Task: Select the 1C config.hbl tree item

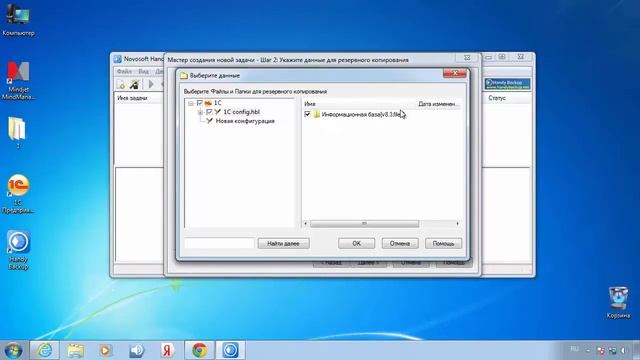Action: pyautogui.click(x=241, y=112)
